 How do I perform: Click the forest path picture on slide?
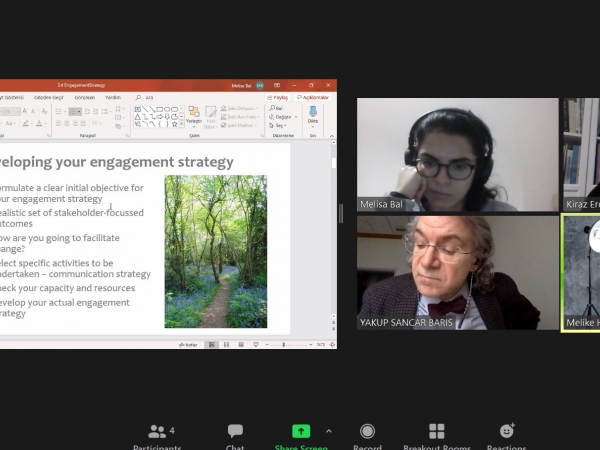pyautogui.click(x=216, y=251)
